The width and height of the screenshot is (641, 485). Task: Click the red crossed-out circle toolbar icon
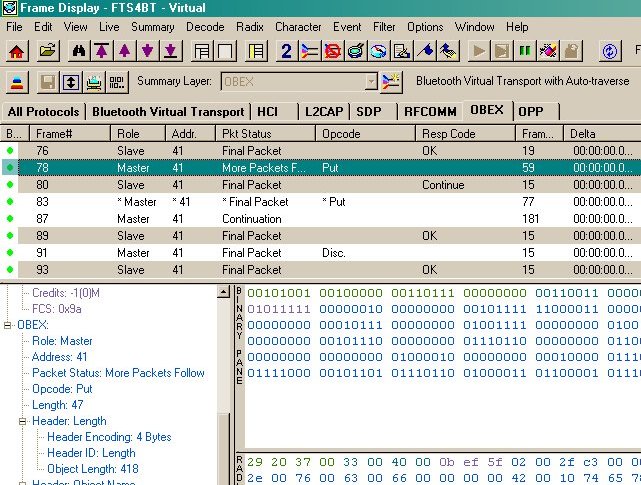pyautogui.click(x=332, y=51)
